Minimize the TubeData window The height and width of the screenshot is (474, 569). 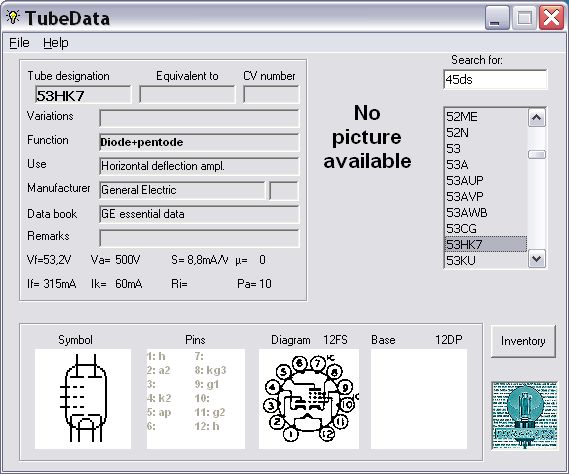pyautogui.click(x=497, y=17)
